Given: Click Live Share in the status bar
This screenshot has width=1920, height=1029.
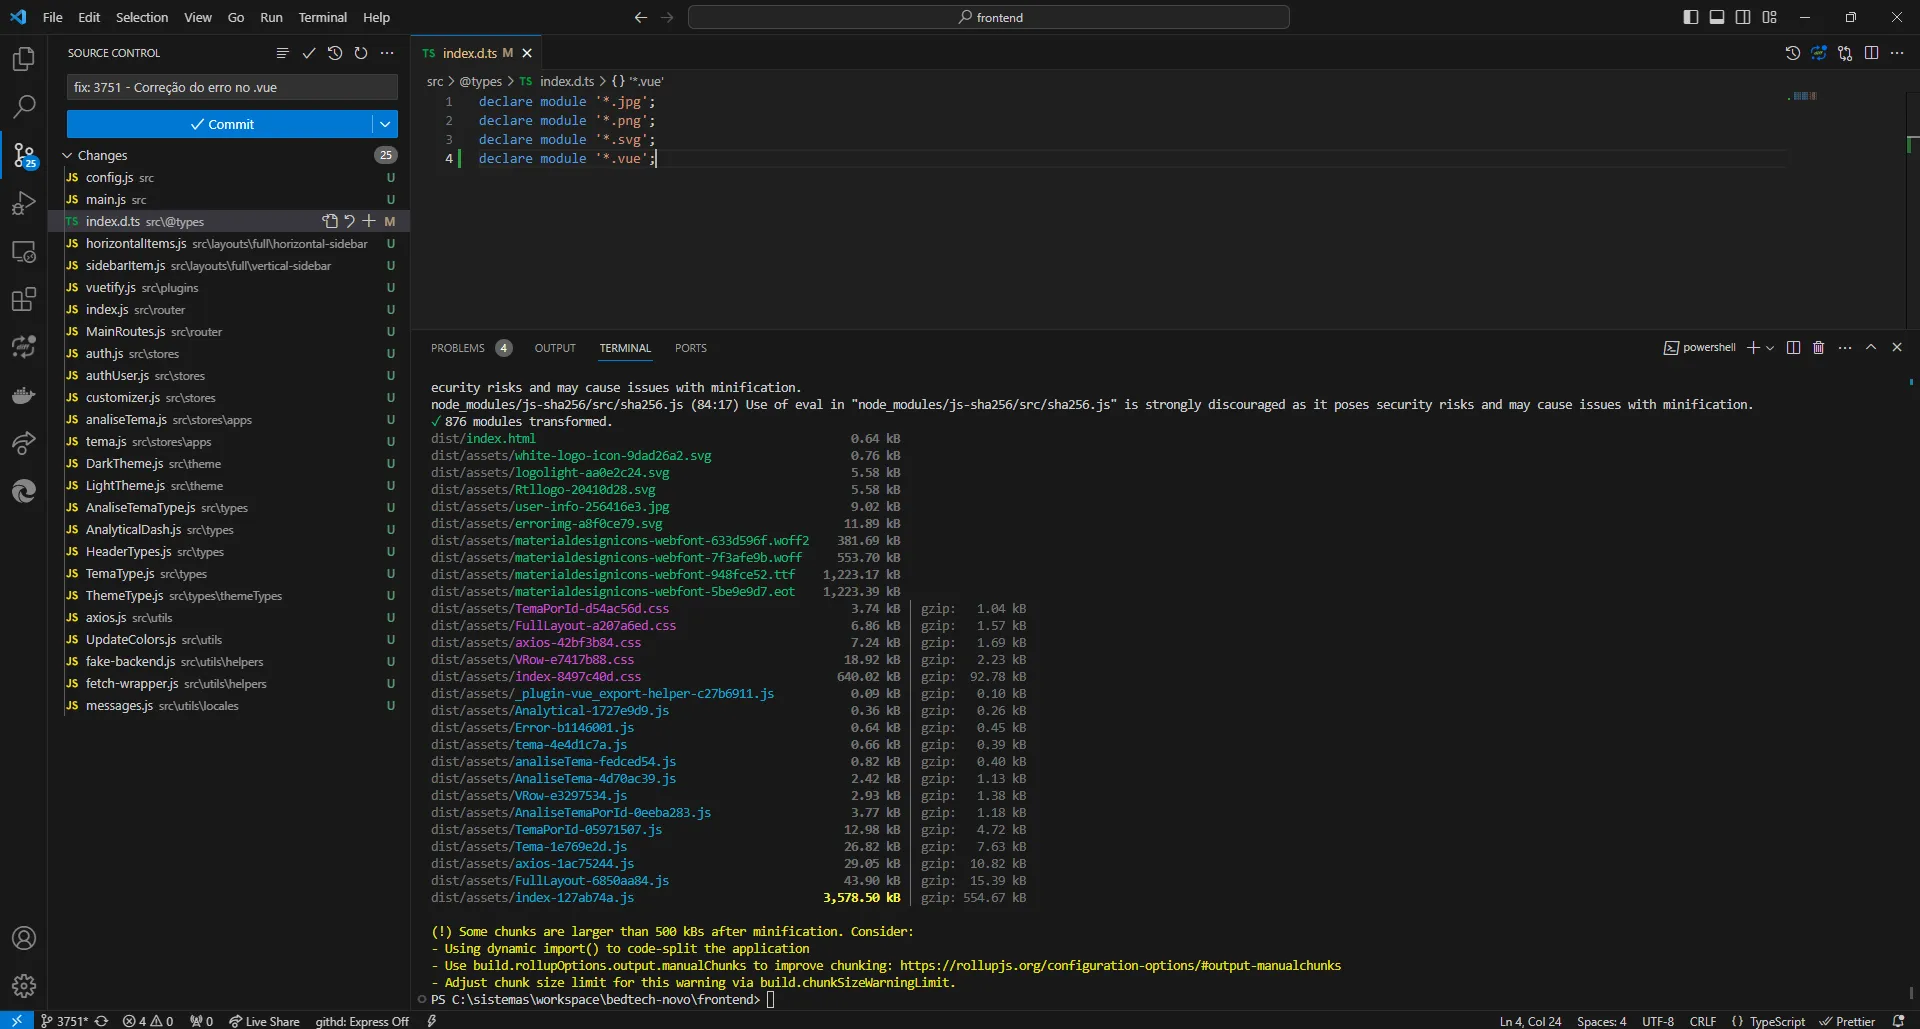Looking at the screenshot, I should point(264,1021).
